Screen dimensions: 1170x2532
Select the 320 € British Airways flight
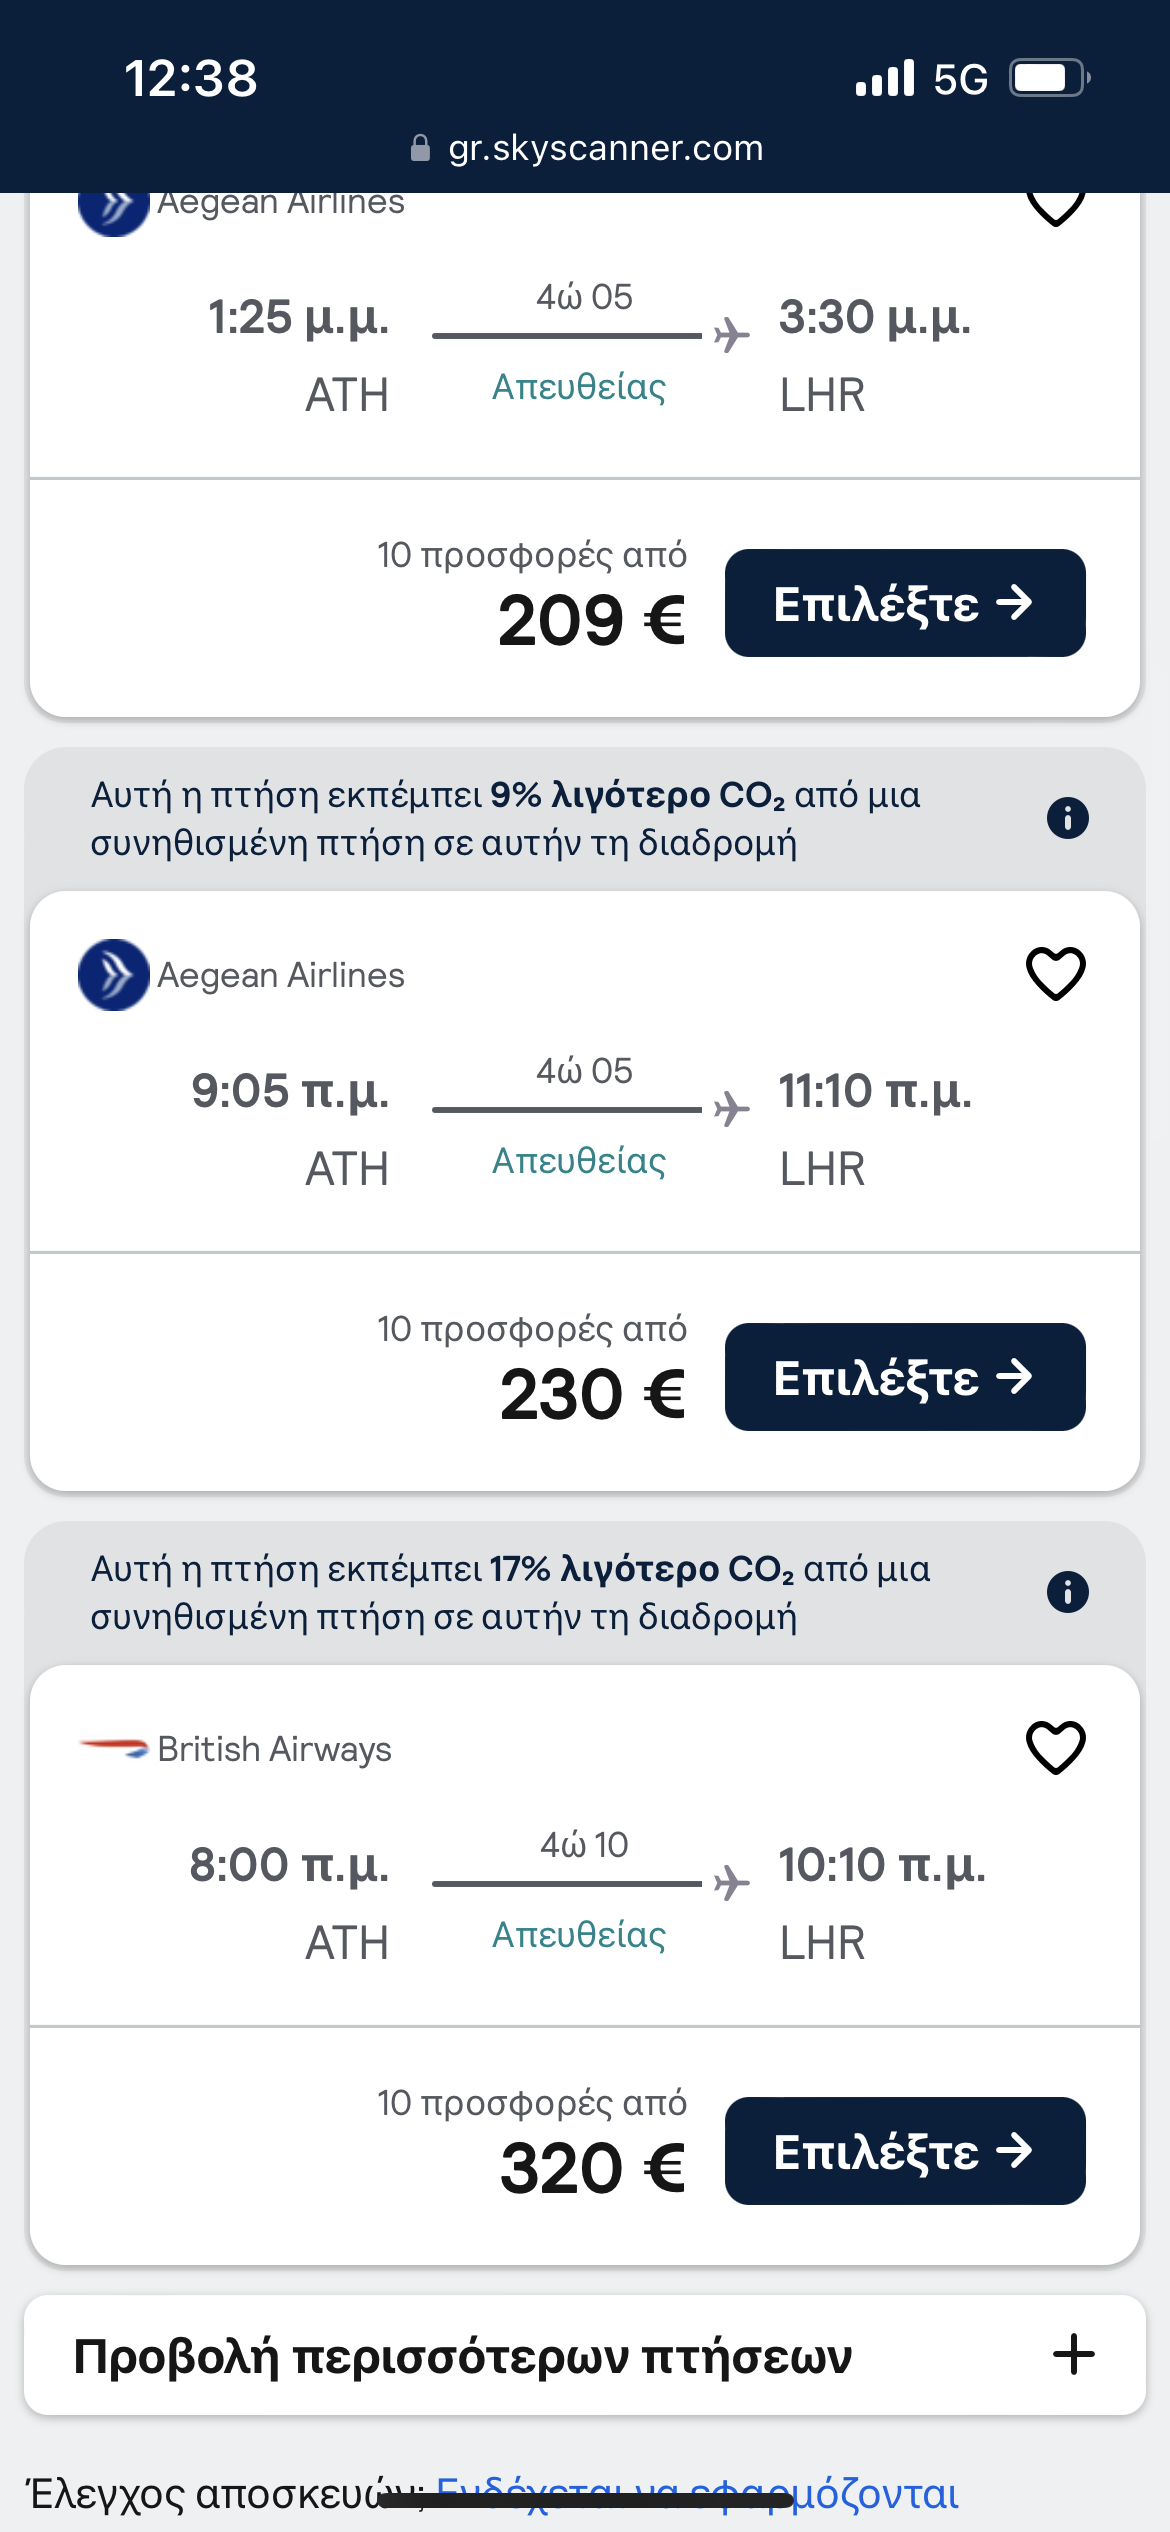click(904, 2151)
